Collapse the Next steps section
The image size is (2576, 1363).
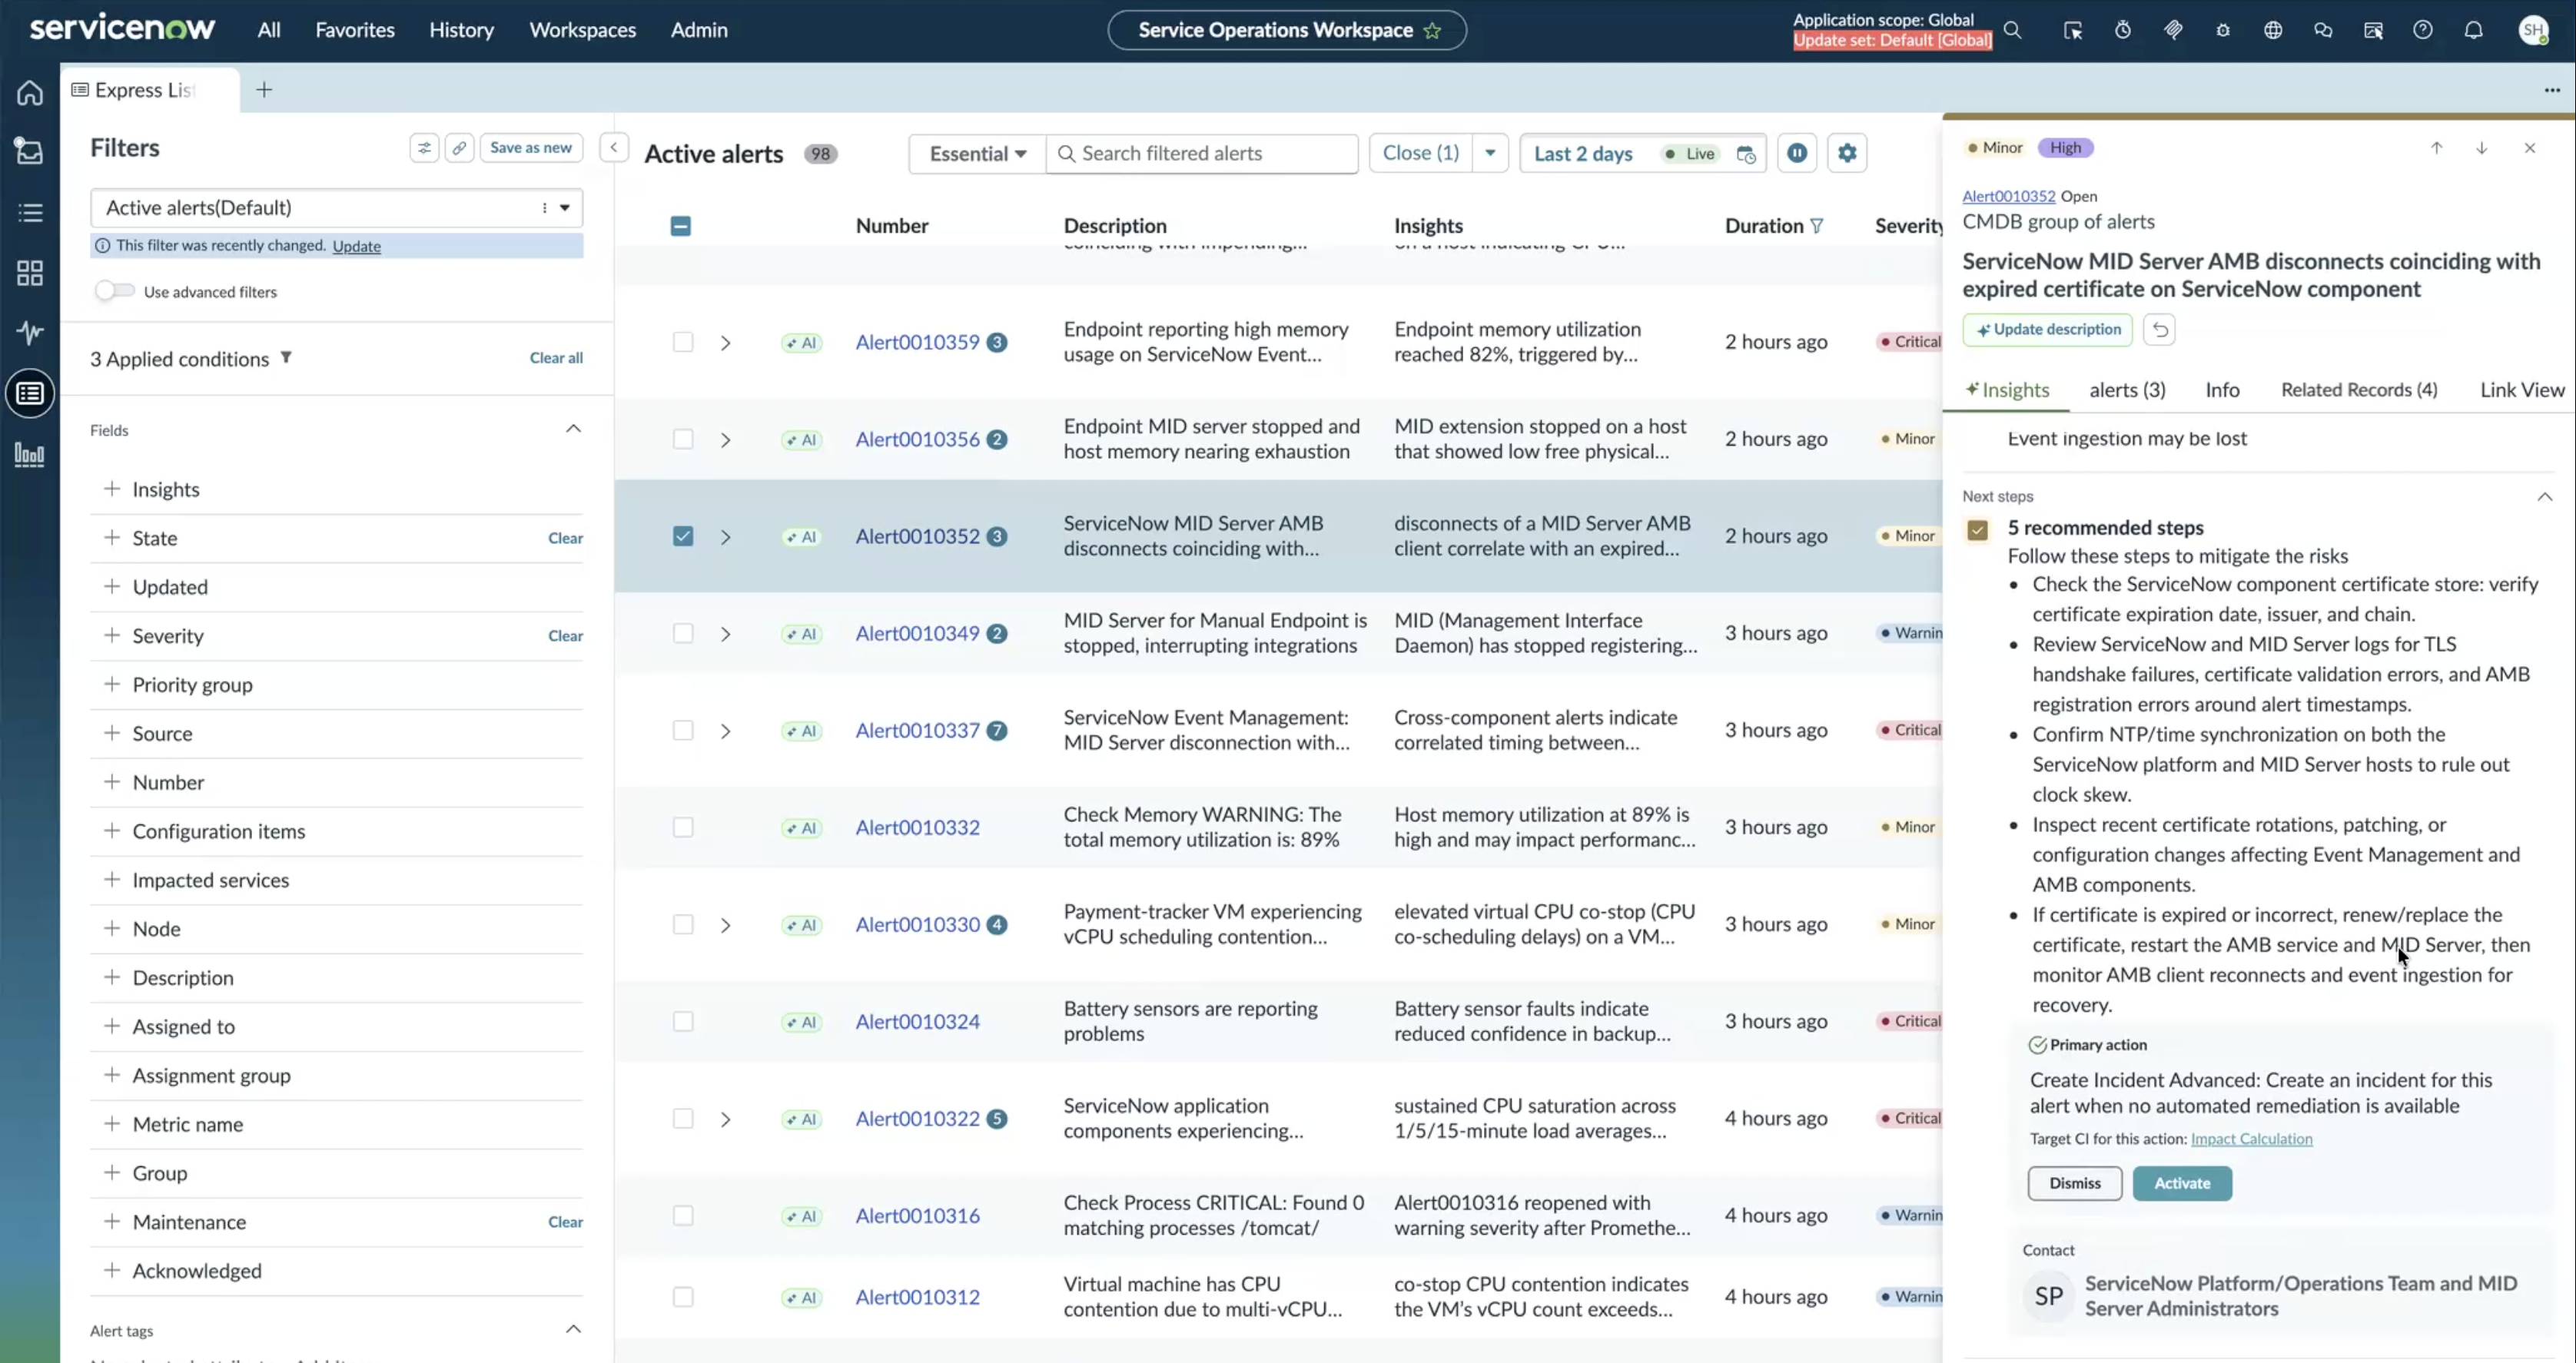pyautogui.click(x=2545, y=497)
